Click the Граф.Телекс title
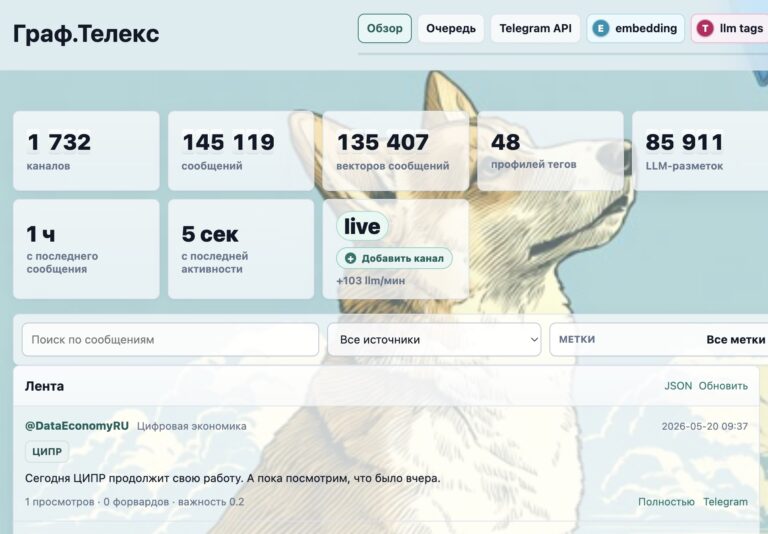Viewport: 768px width, 534px height. 86,34
